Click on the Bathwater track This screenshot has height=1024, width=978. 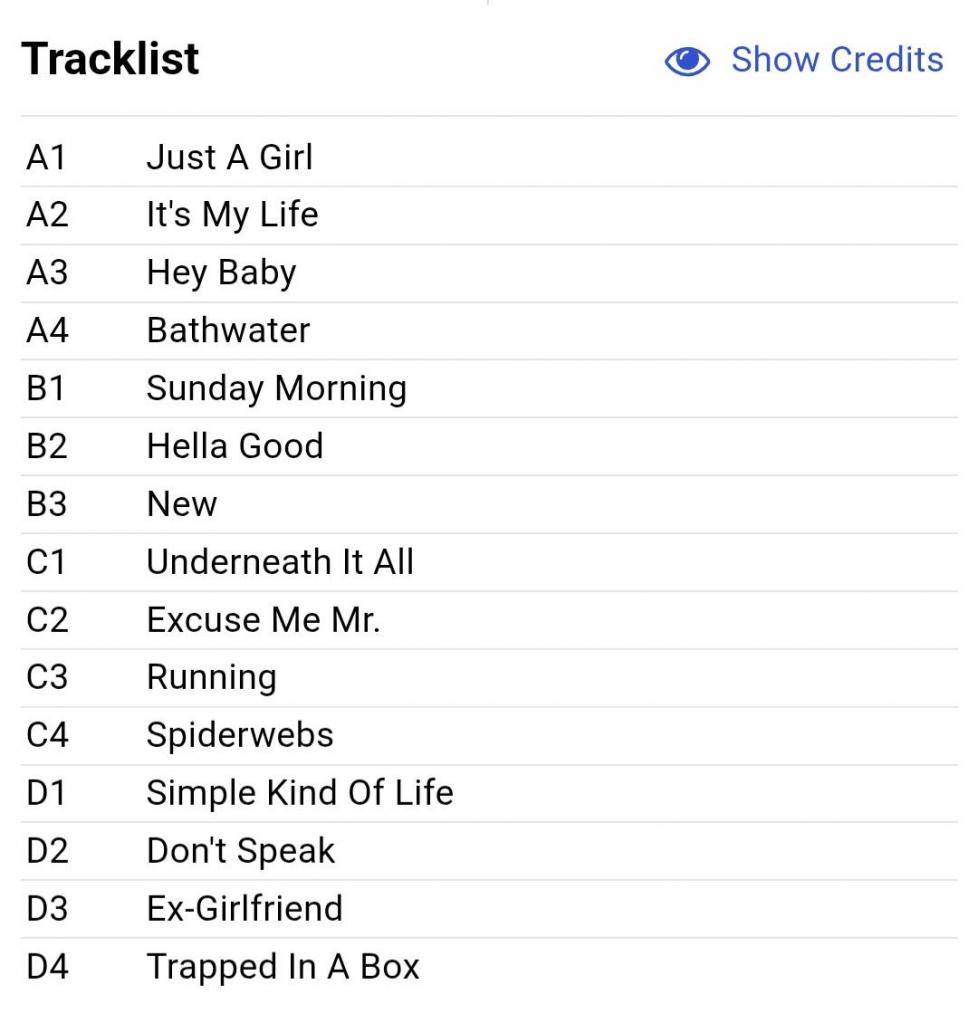(228, 331)
